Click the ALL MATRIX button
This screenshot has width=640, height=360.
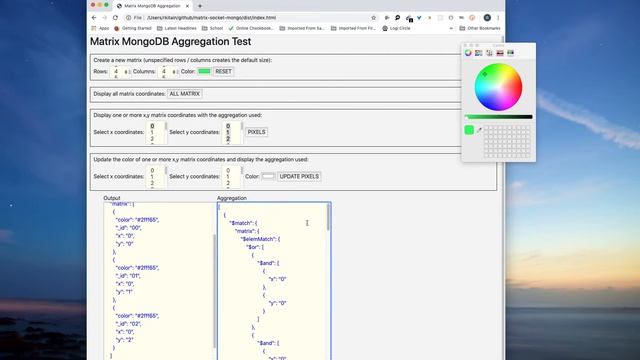click(x=184, y=94)
